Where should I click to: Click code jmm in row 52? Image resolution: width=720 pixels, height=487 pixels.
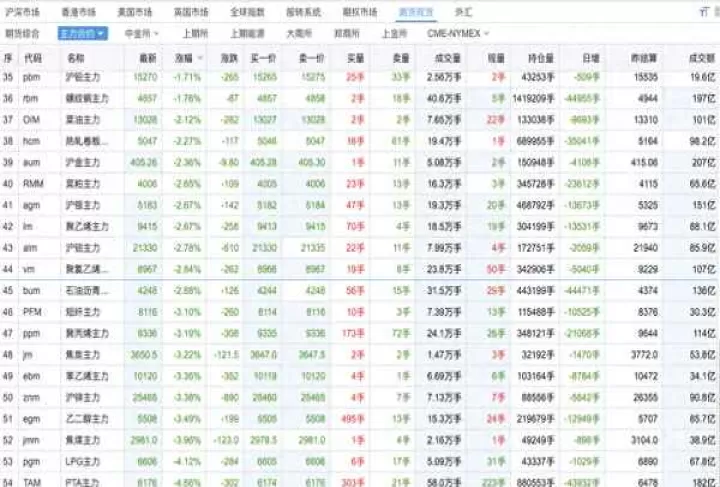[31, 440]
